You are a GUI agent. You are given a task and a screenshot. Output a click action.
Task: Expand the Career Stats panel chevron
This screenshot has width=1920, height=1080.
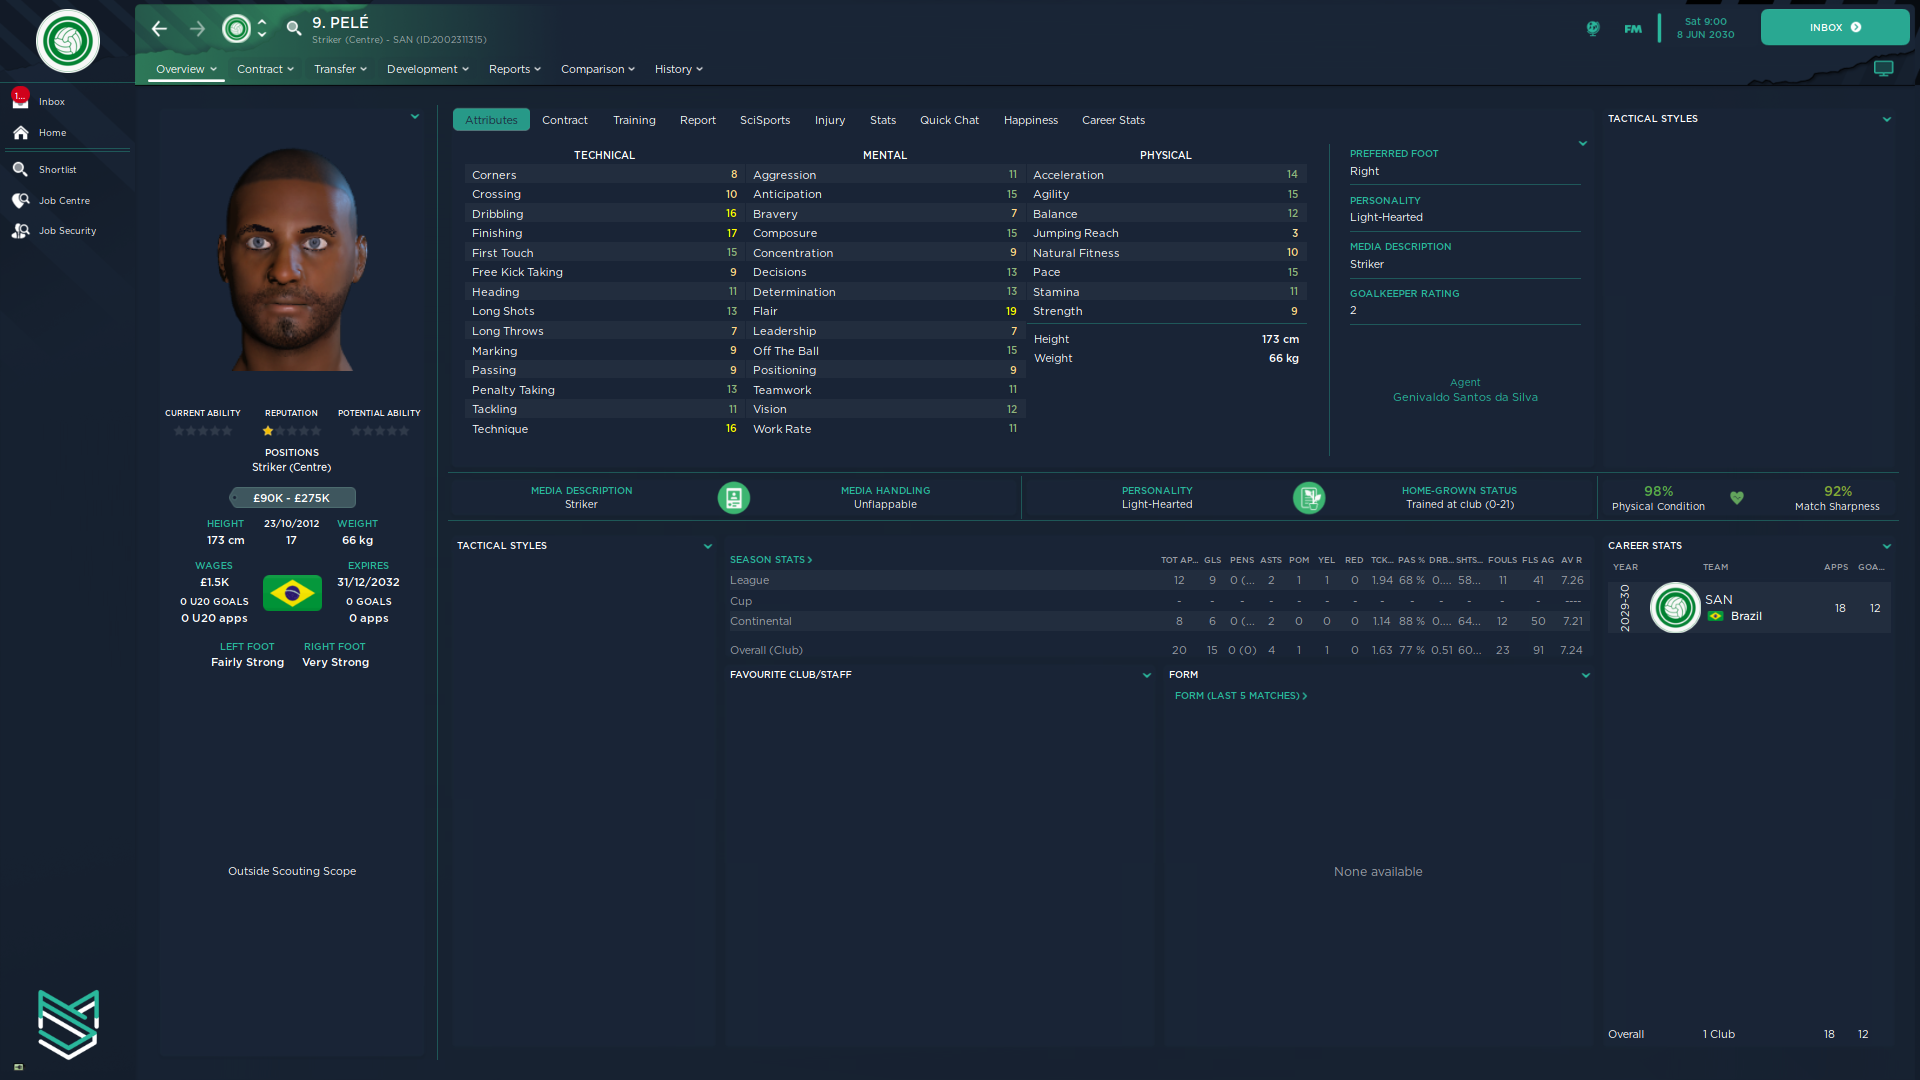(x=1886, y=547)
